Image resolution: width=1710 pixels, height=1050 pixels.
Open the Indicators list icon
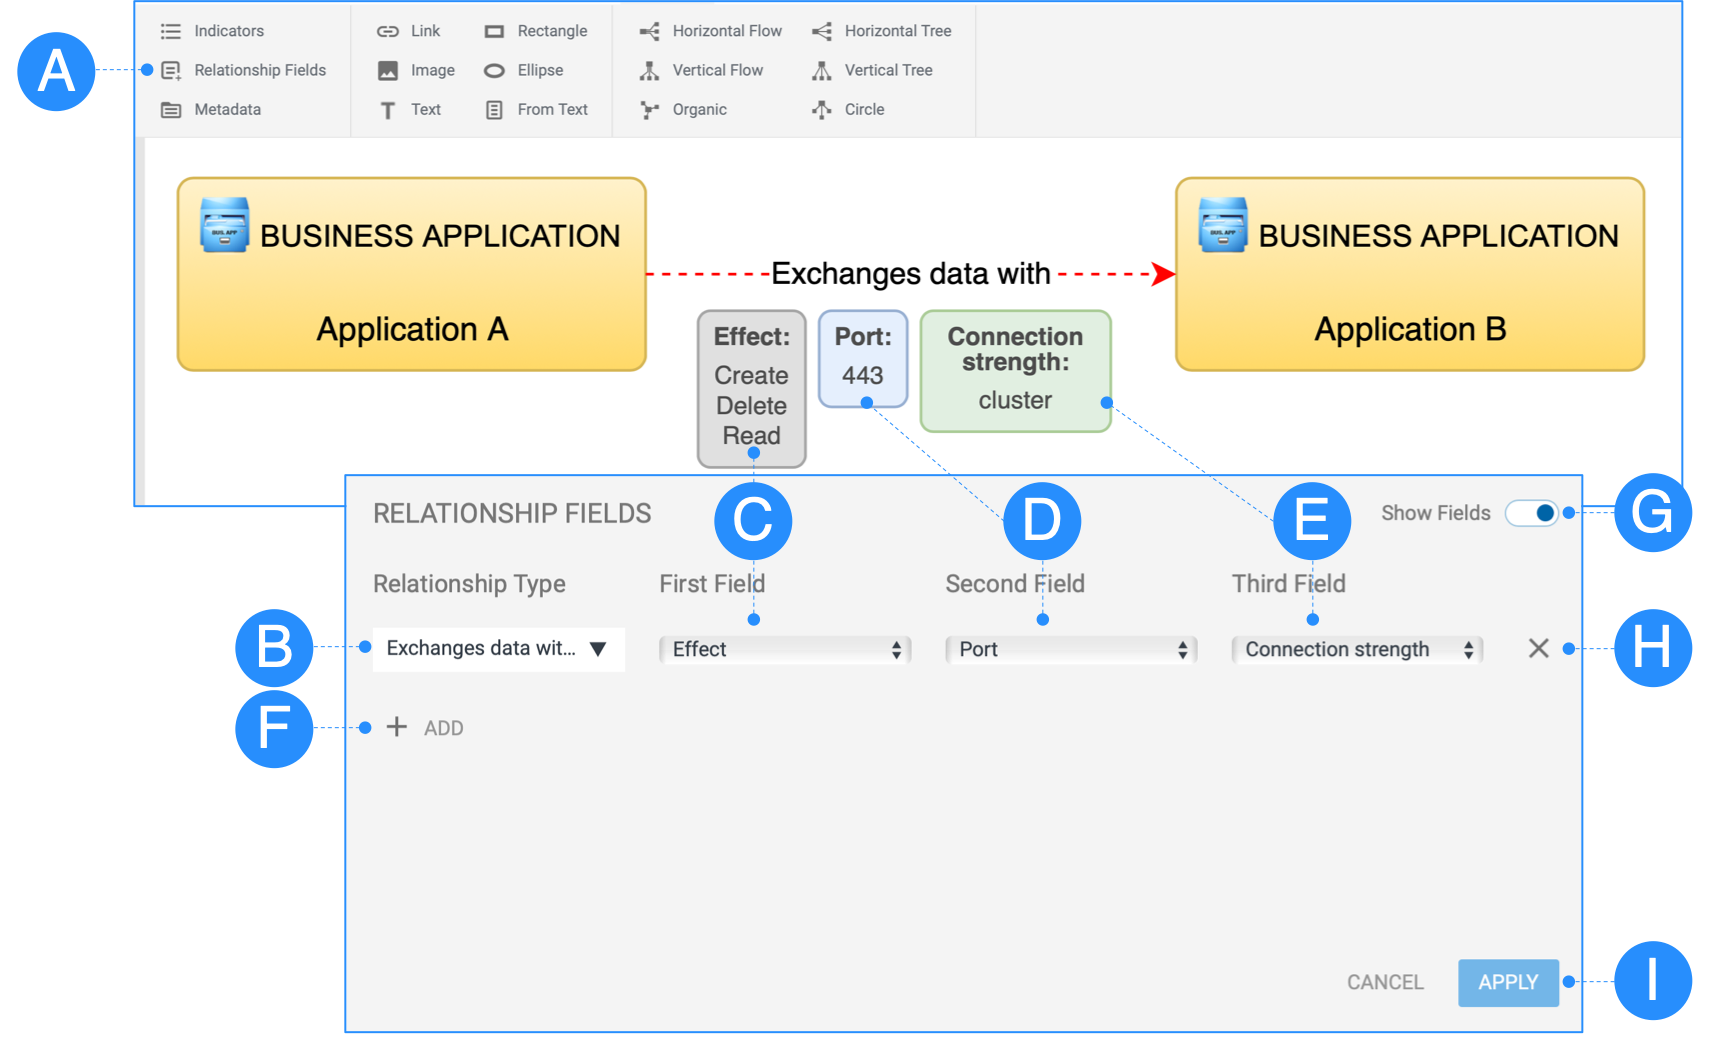click(171, 31)
